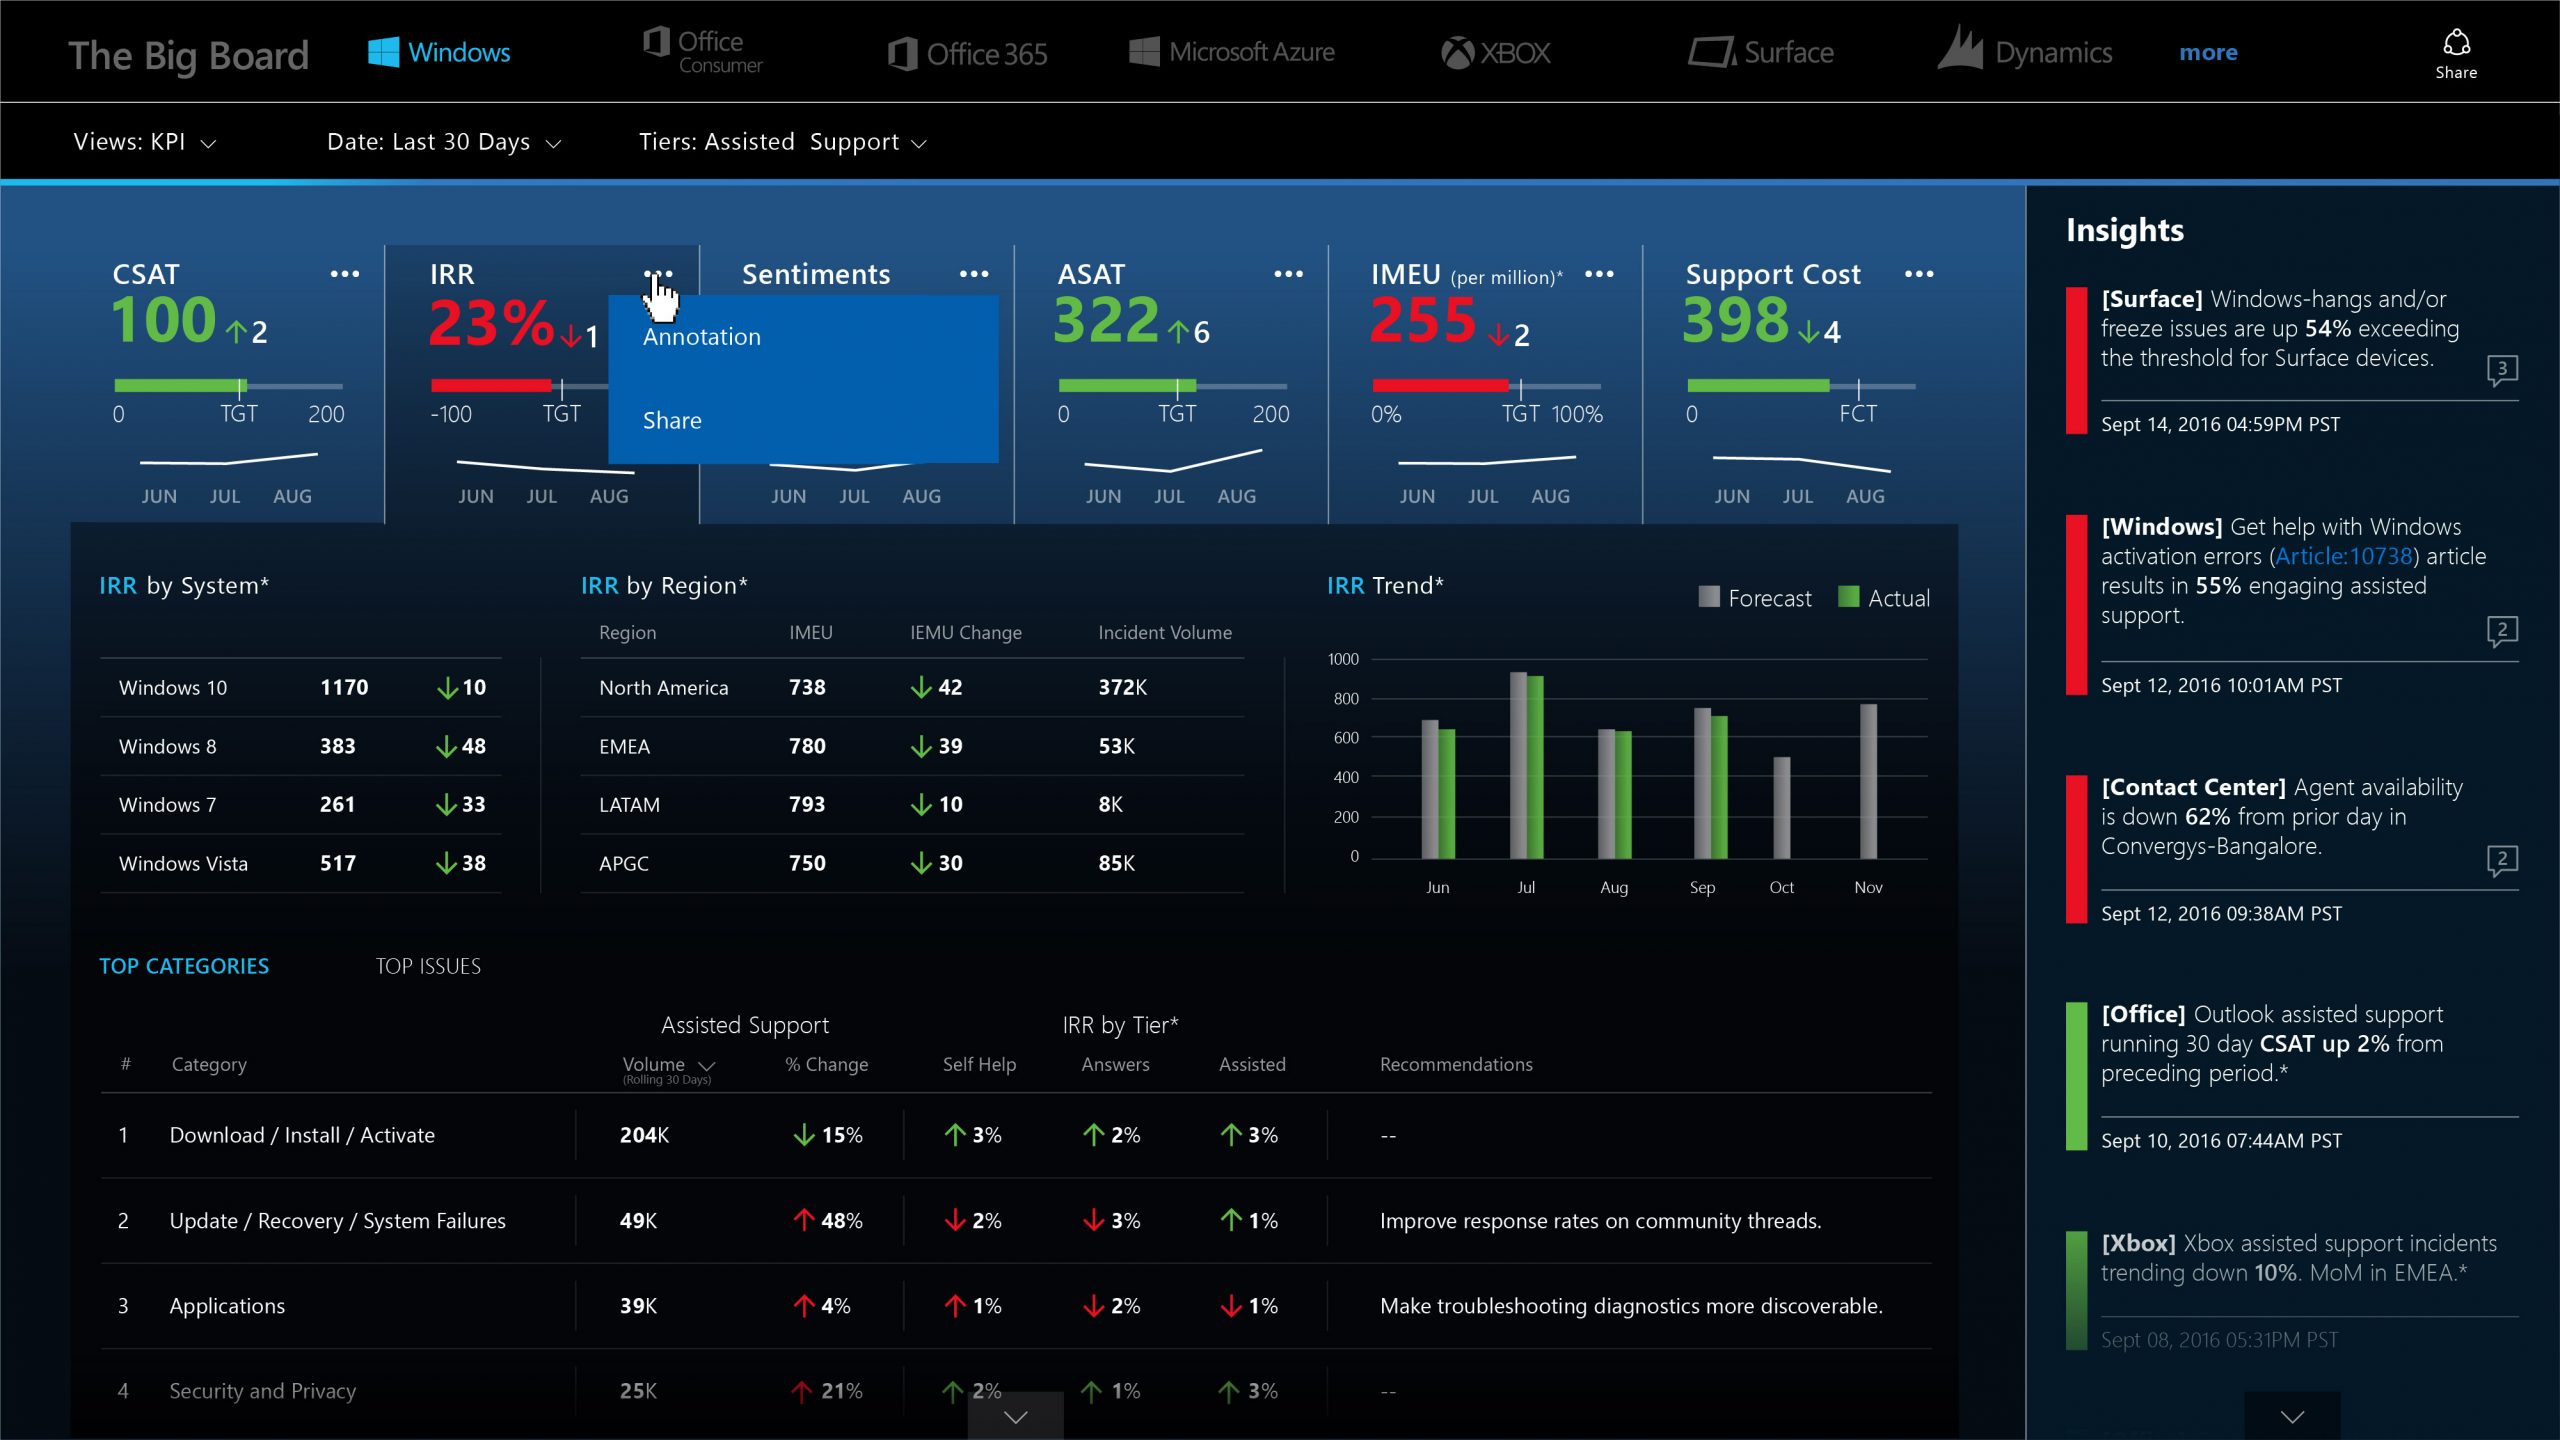Open the Date: Last 30 Days dropdown
The width and height of the screenshot is (2560, 1440).
[444, 142]
